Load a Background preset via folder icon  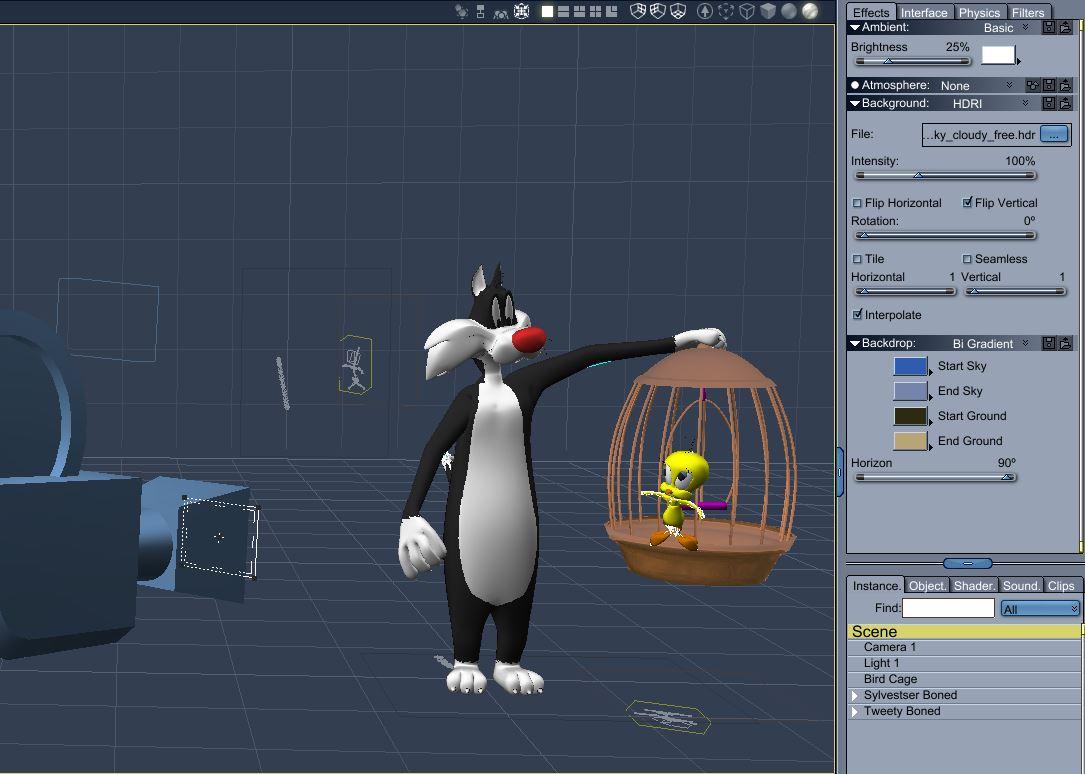click(x=1066, y=103)
